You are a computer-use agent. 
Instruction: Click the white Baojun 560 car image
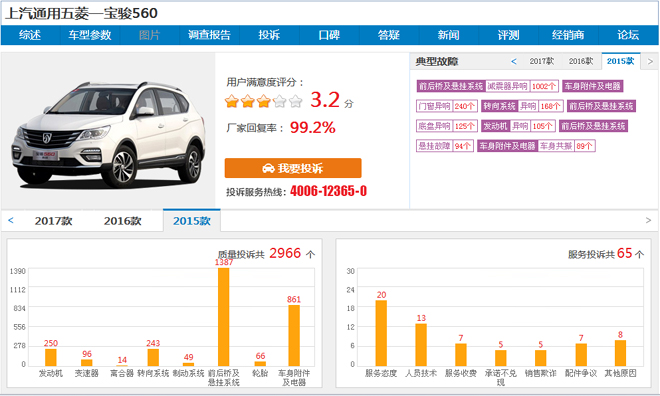click(x=108, y=134)
